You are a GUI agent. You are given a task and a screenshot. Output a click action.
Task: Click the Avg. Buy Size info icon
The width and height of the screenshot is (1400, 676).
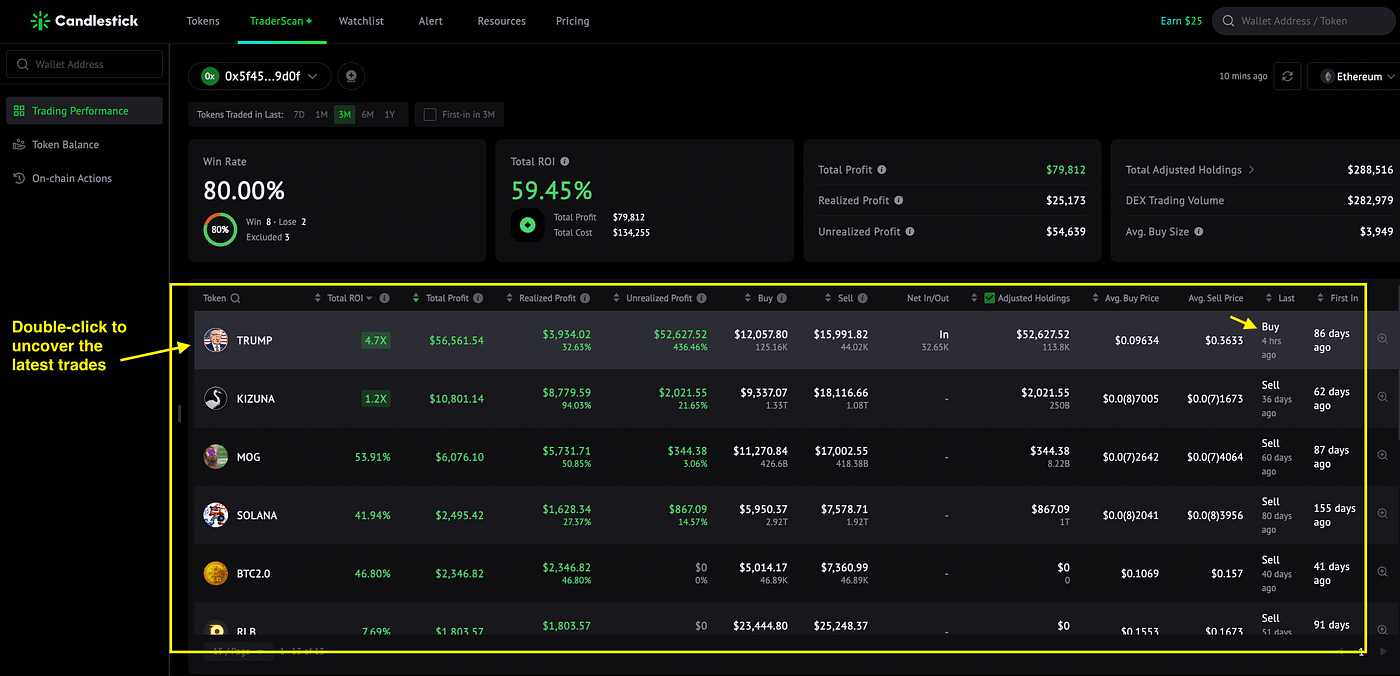point(1198,231)
